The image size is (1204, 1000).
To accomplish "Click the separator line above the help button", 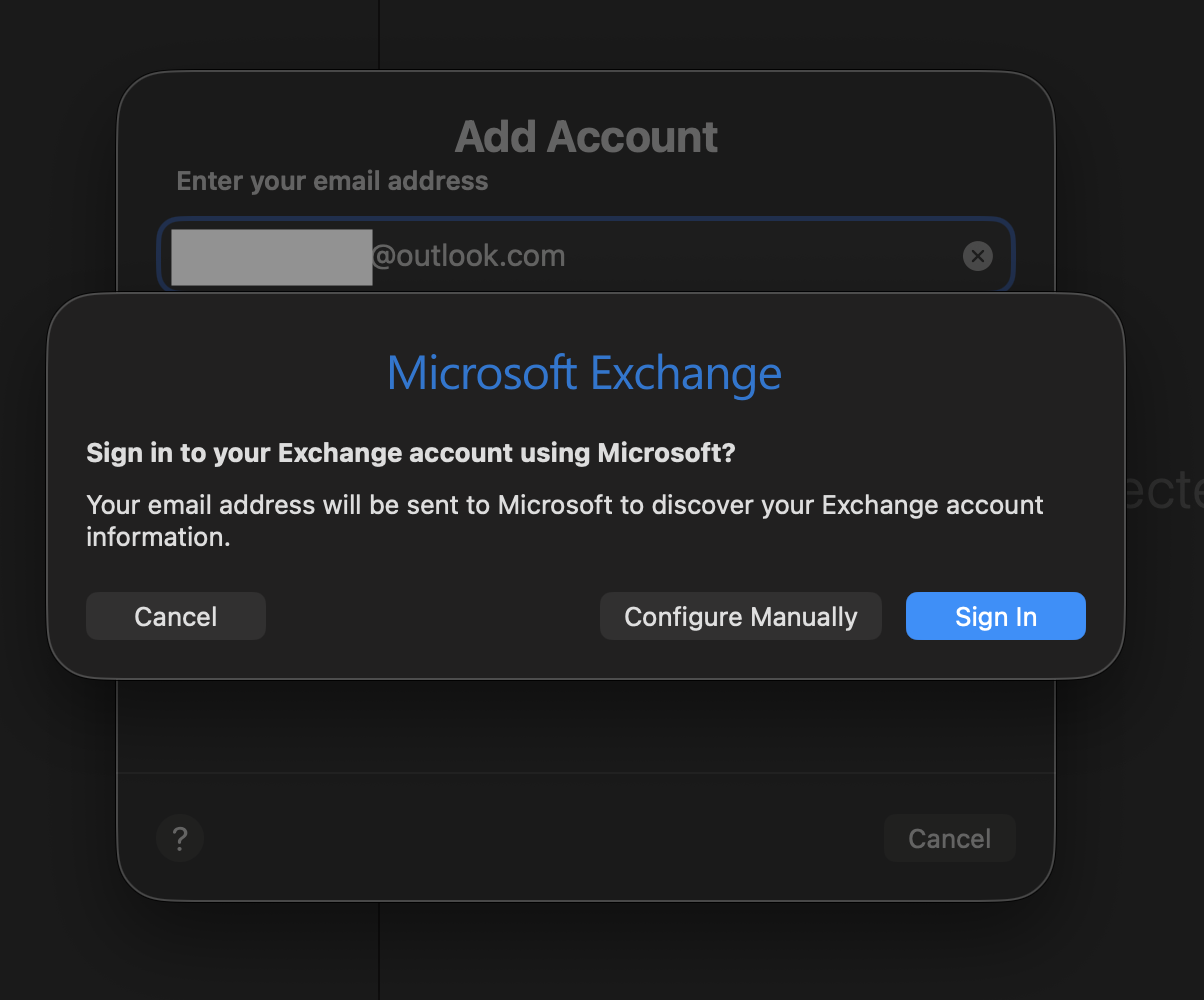I will pyautogui.click(x=586, y=773).
